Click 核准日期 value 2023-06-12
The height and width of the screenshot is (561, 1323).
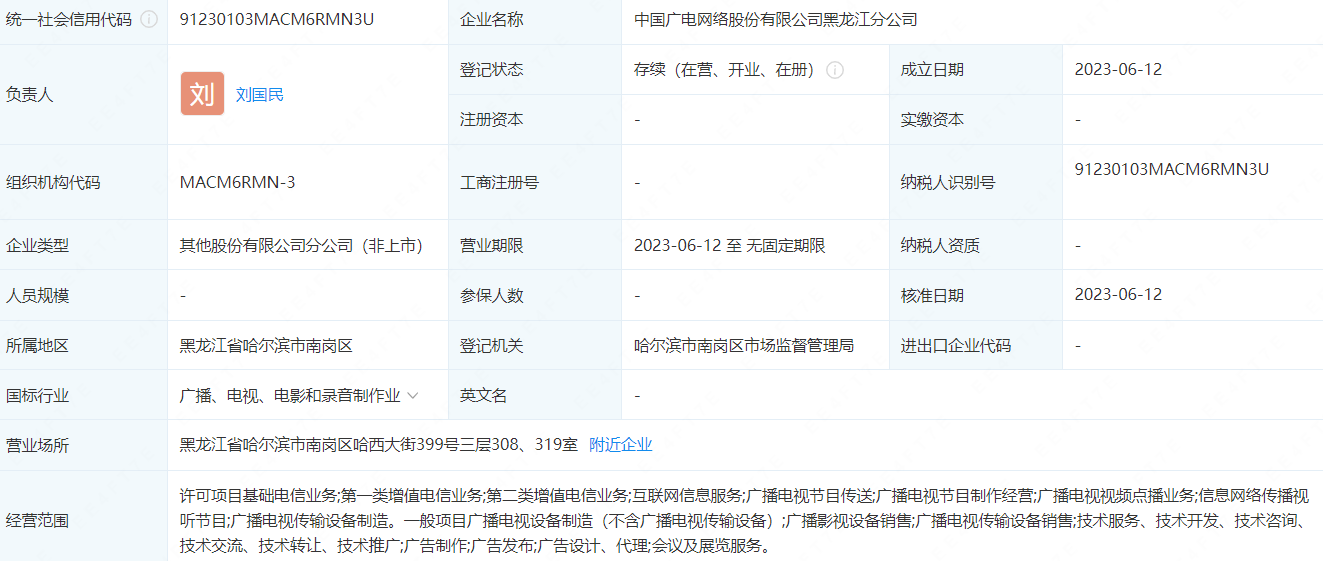tap(1118, 295)
